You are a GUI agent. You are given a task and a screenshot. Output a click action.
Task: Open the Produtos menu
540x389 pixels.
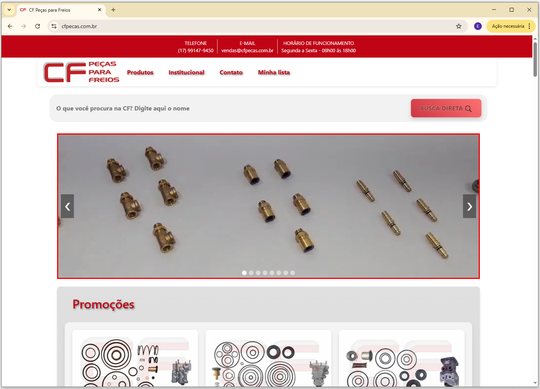140,72
